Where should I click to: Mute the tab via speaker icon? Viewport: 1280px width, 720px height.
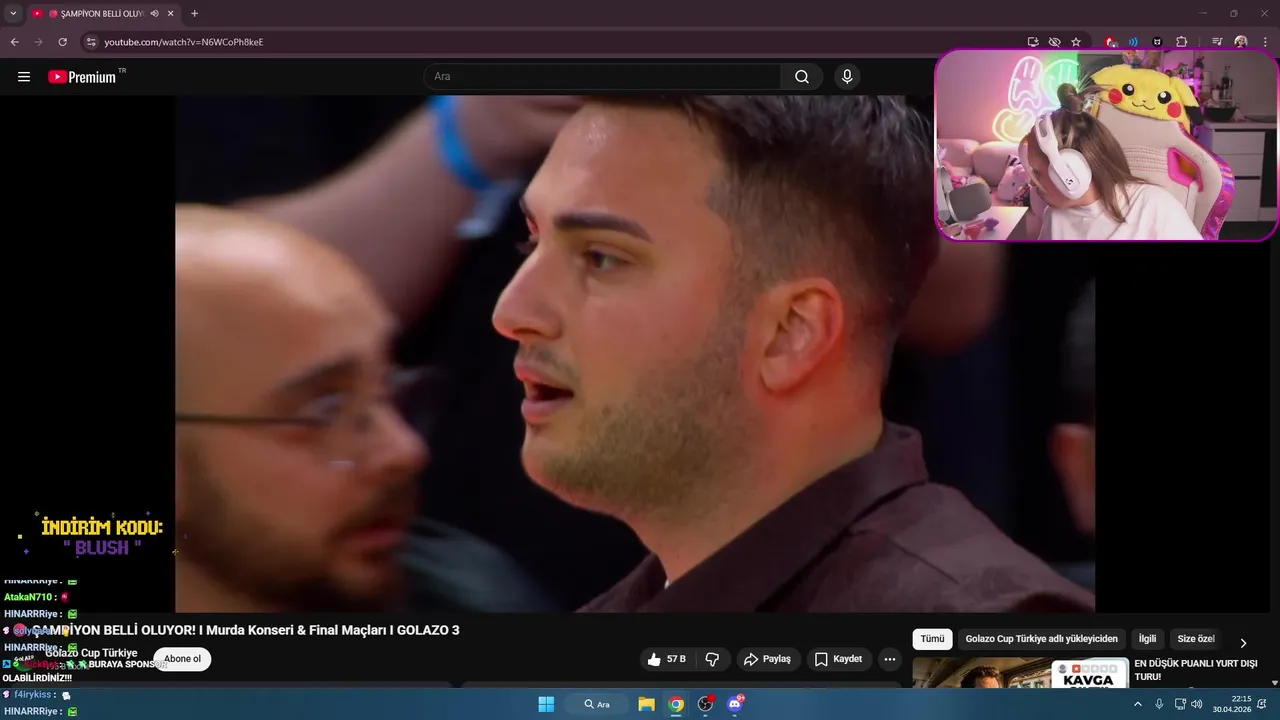[x=155, y=14]
